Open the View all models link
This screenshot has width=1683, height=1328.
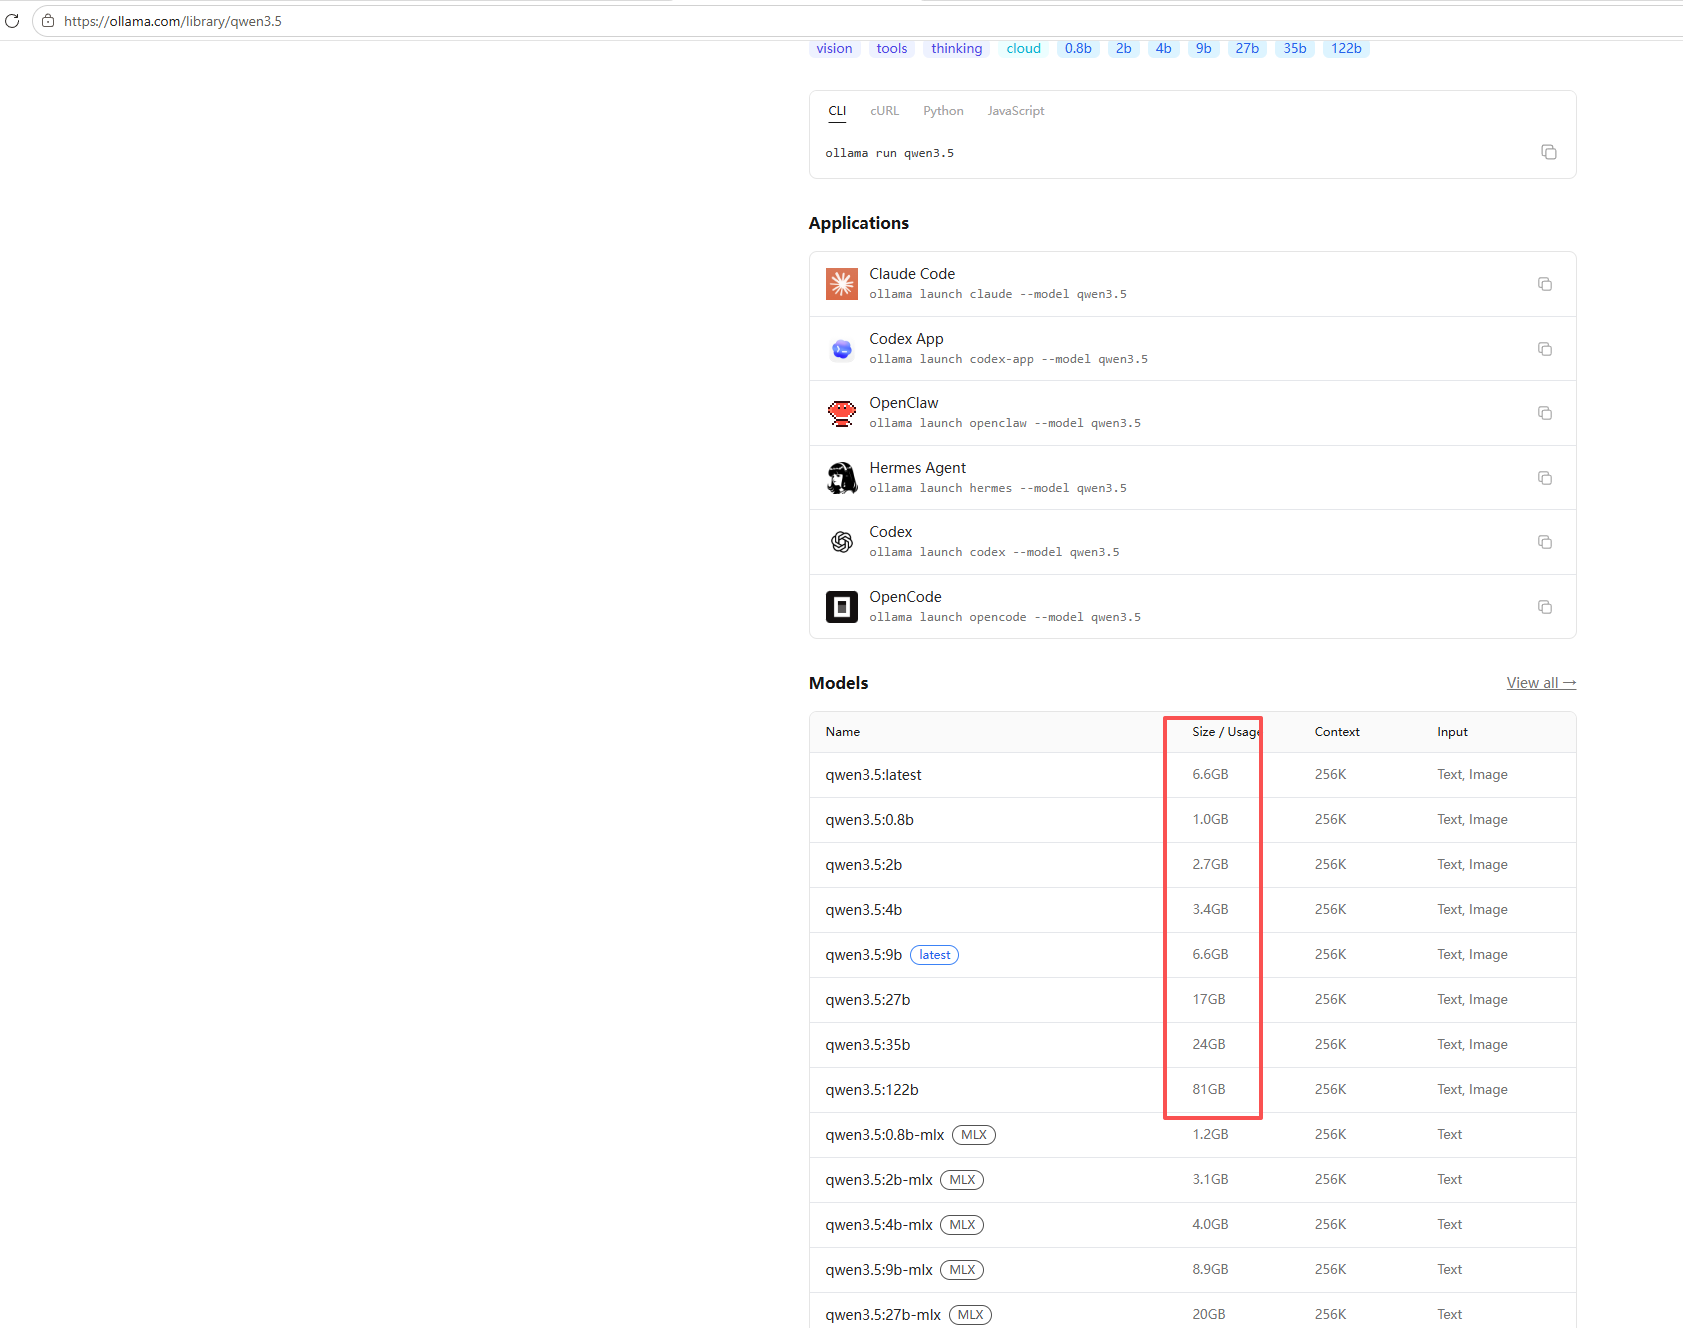click(1541, 683)
